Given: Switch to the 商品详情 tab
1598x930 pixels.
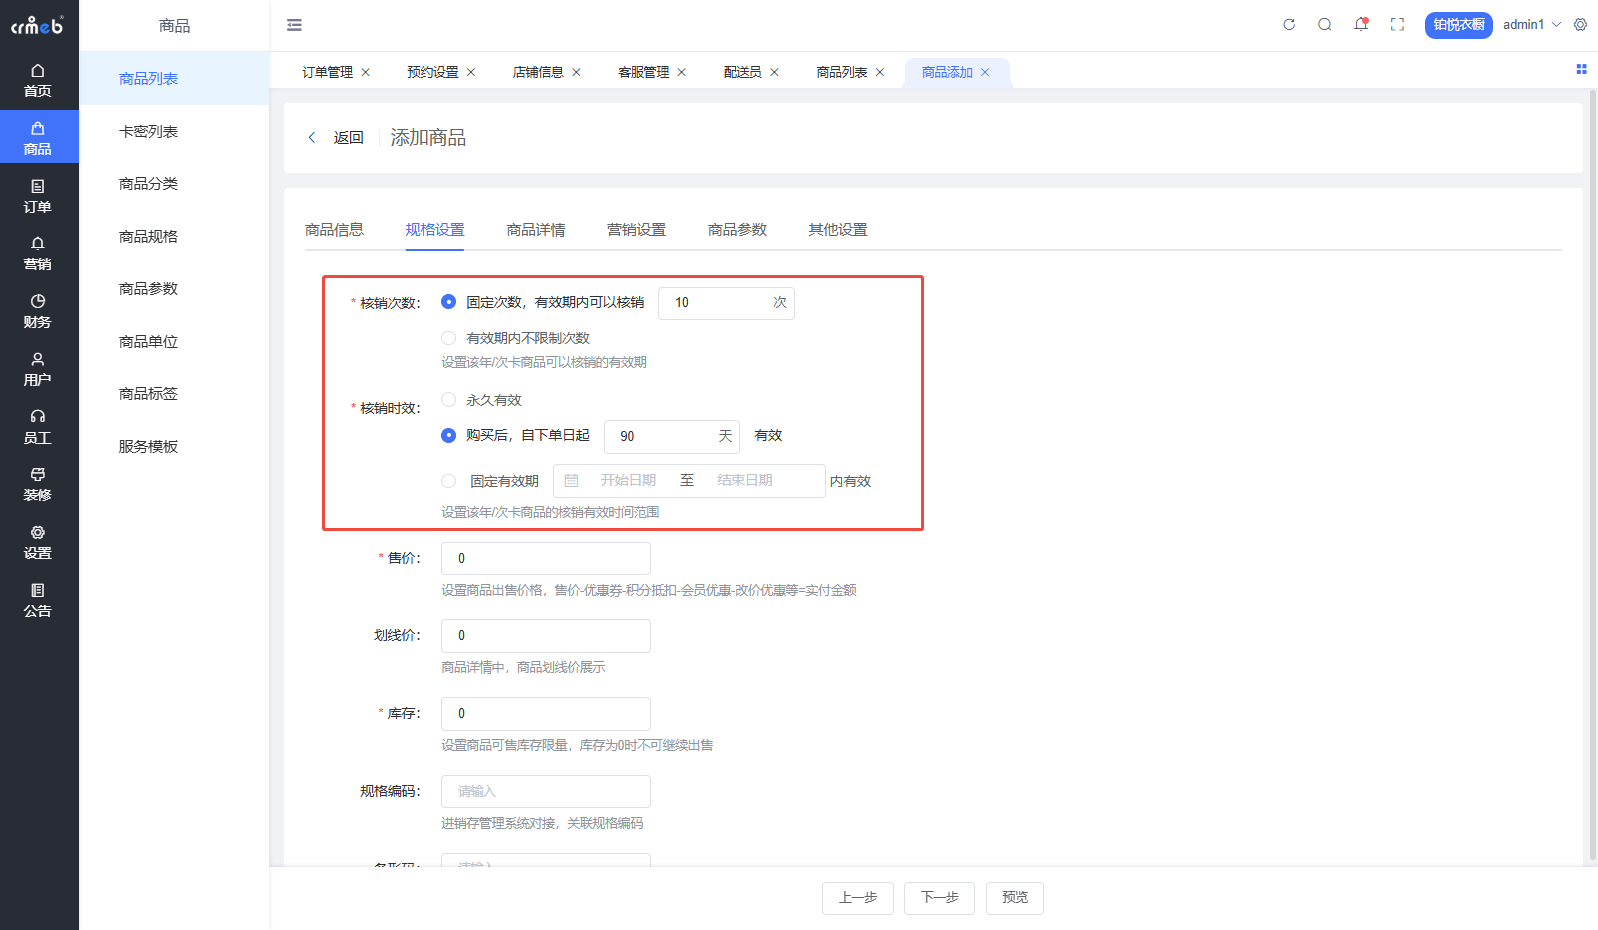Looking at the screenshot, I should click(536, 230).
